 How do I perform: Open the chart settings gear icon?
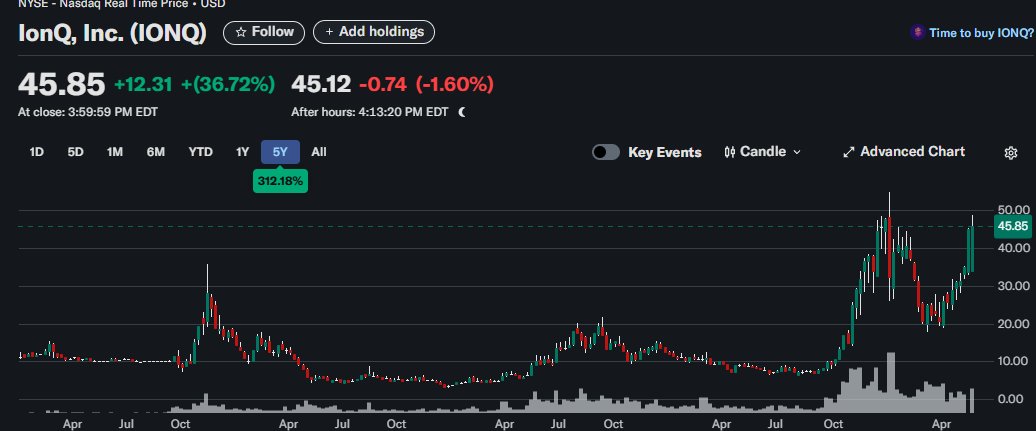[1010, 153]
